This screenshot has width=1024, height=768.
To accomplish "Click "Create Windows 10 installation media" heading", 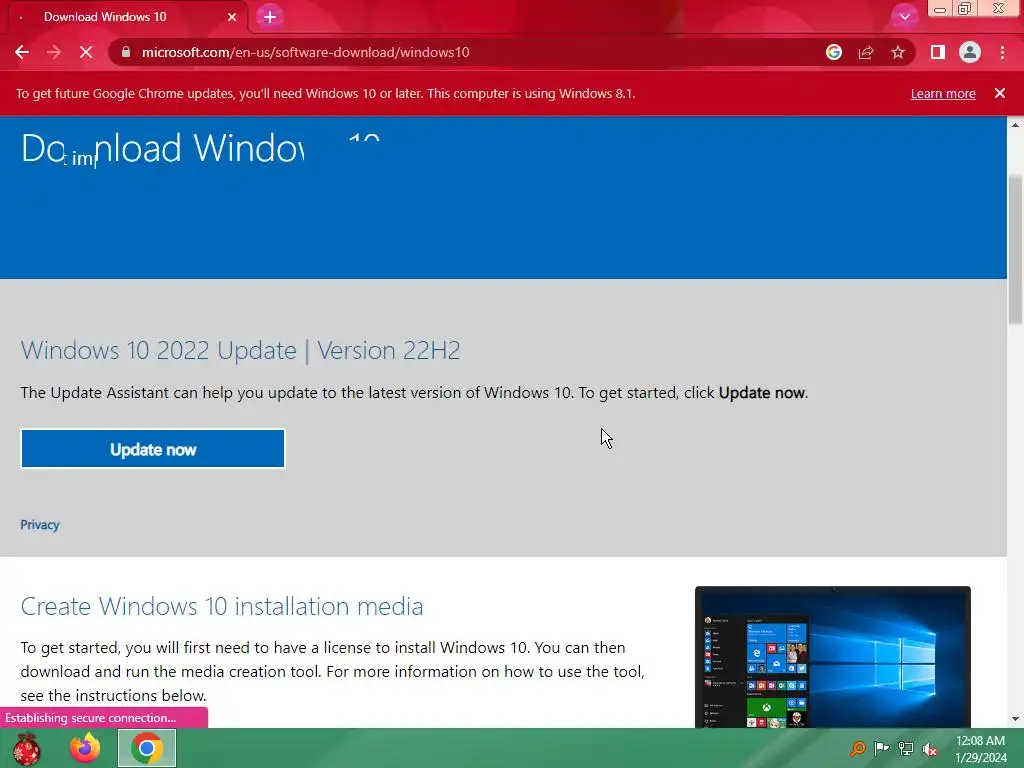I will [x=222, y=607].
